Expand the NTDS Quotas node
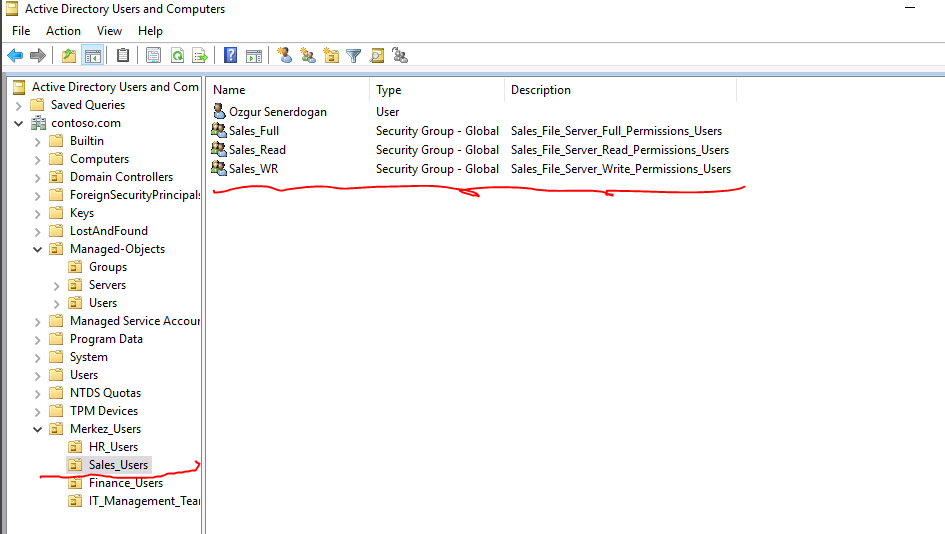The height and width of the screenshot is (534, 945). click(x=37, y=394)
